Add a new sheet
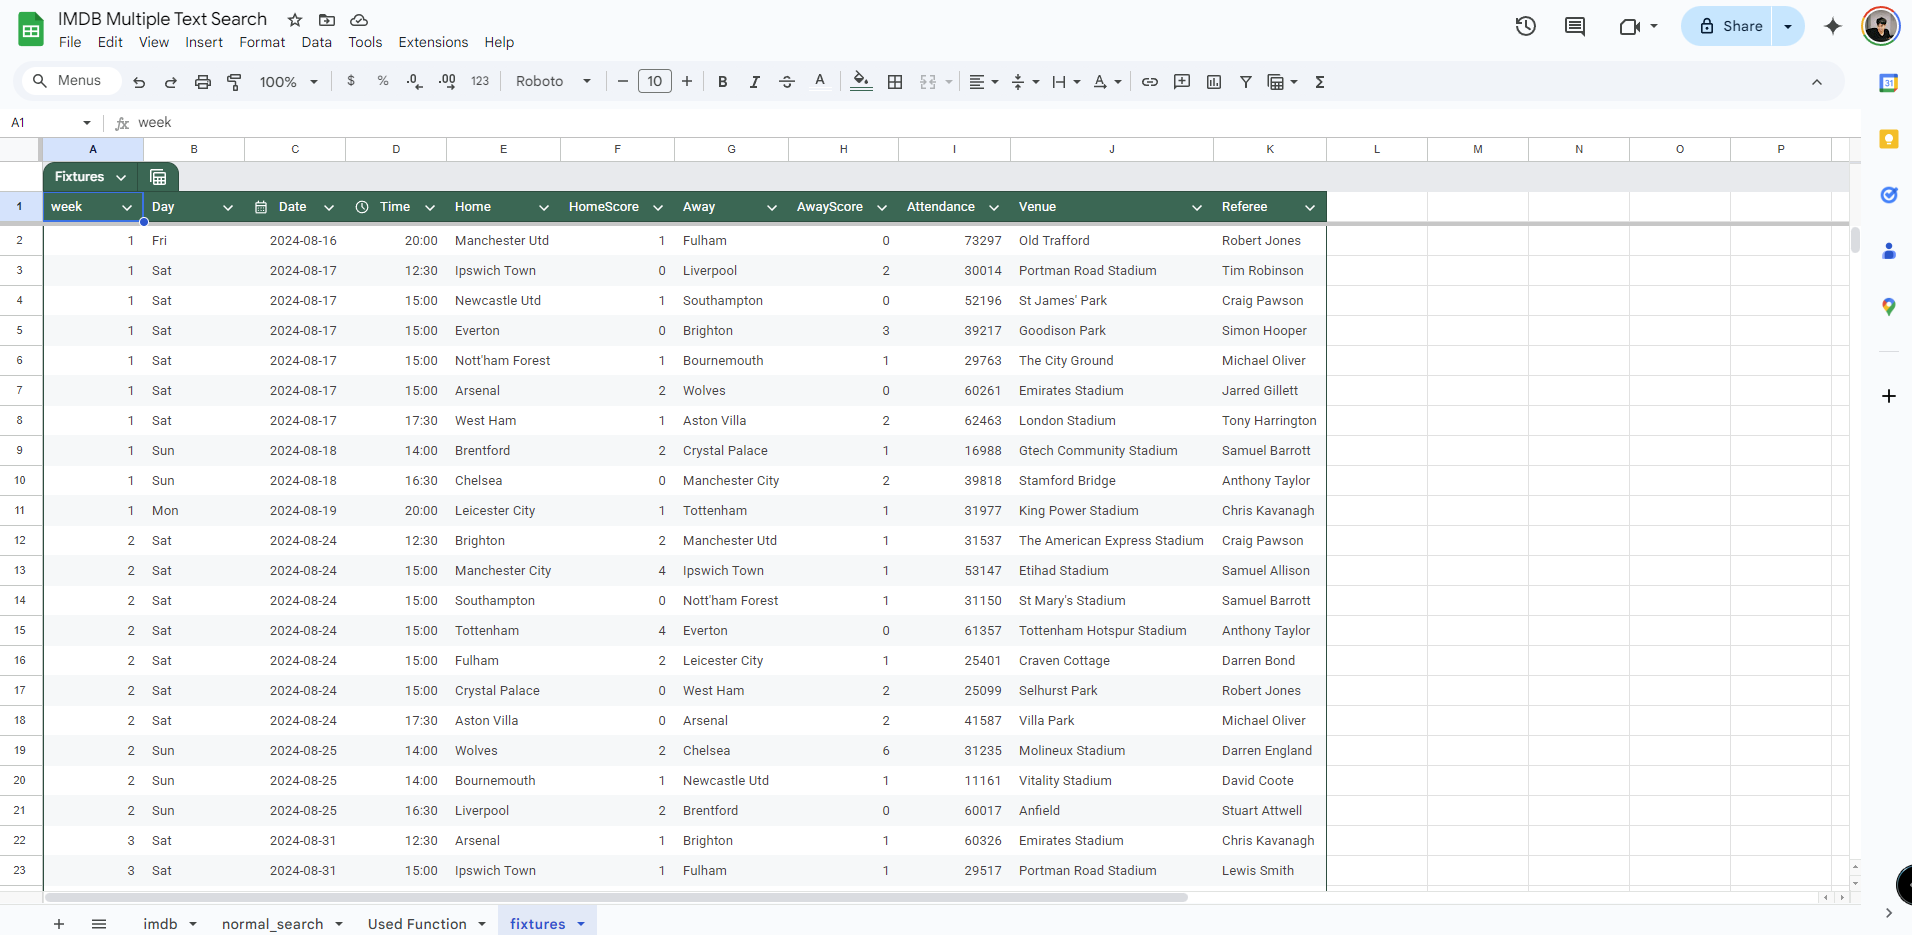 59,923
